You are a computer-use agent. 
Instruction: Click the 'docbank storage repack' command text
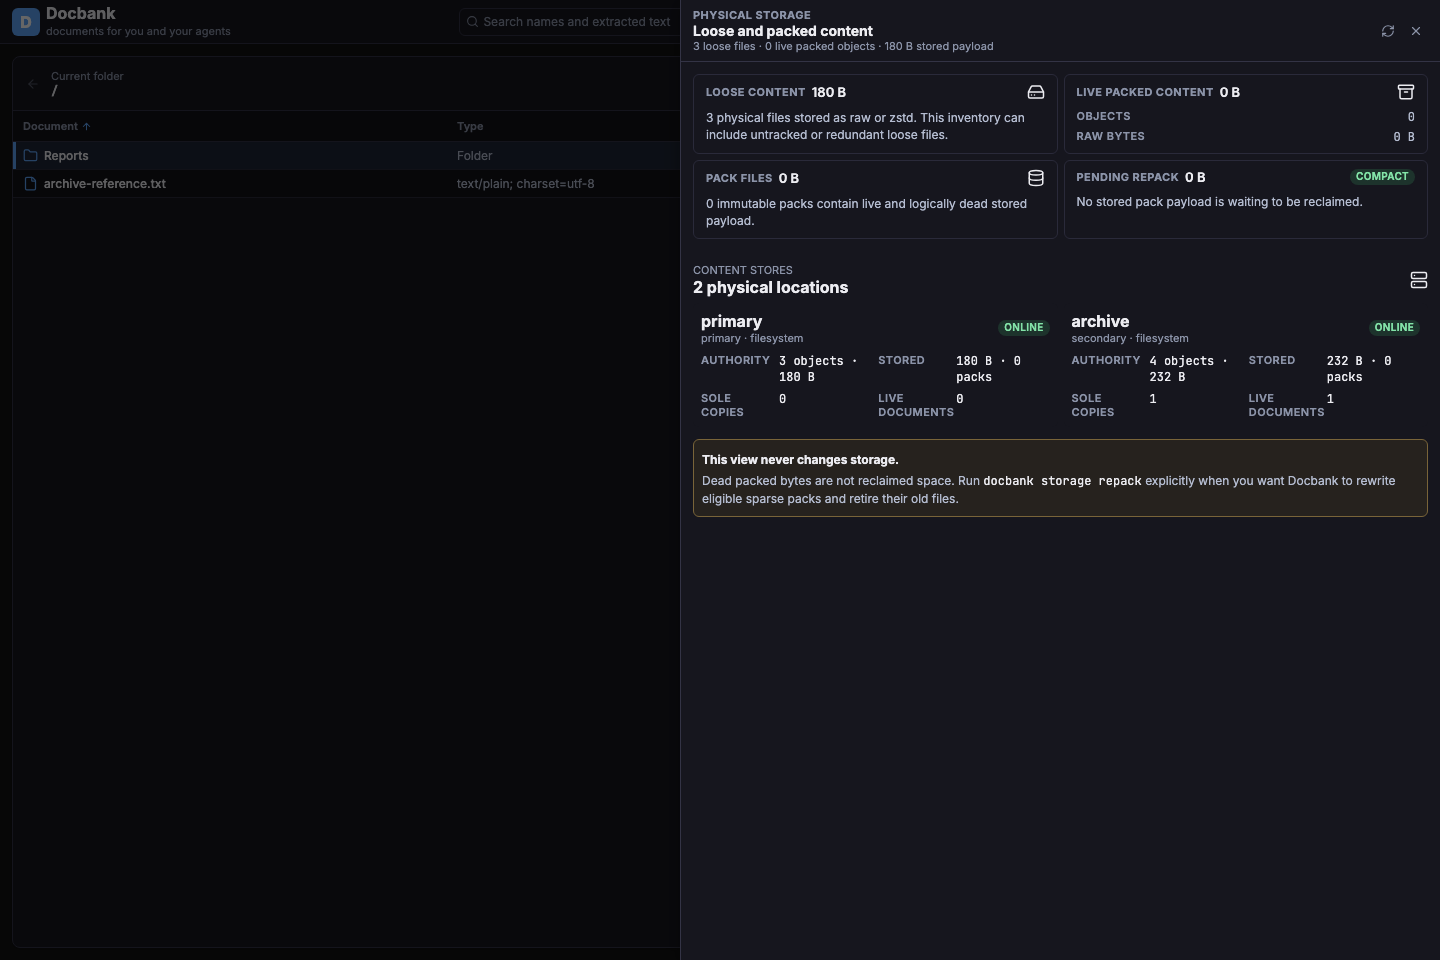(x=1062, y=481)
